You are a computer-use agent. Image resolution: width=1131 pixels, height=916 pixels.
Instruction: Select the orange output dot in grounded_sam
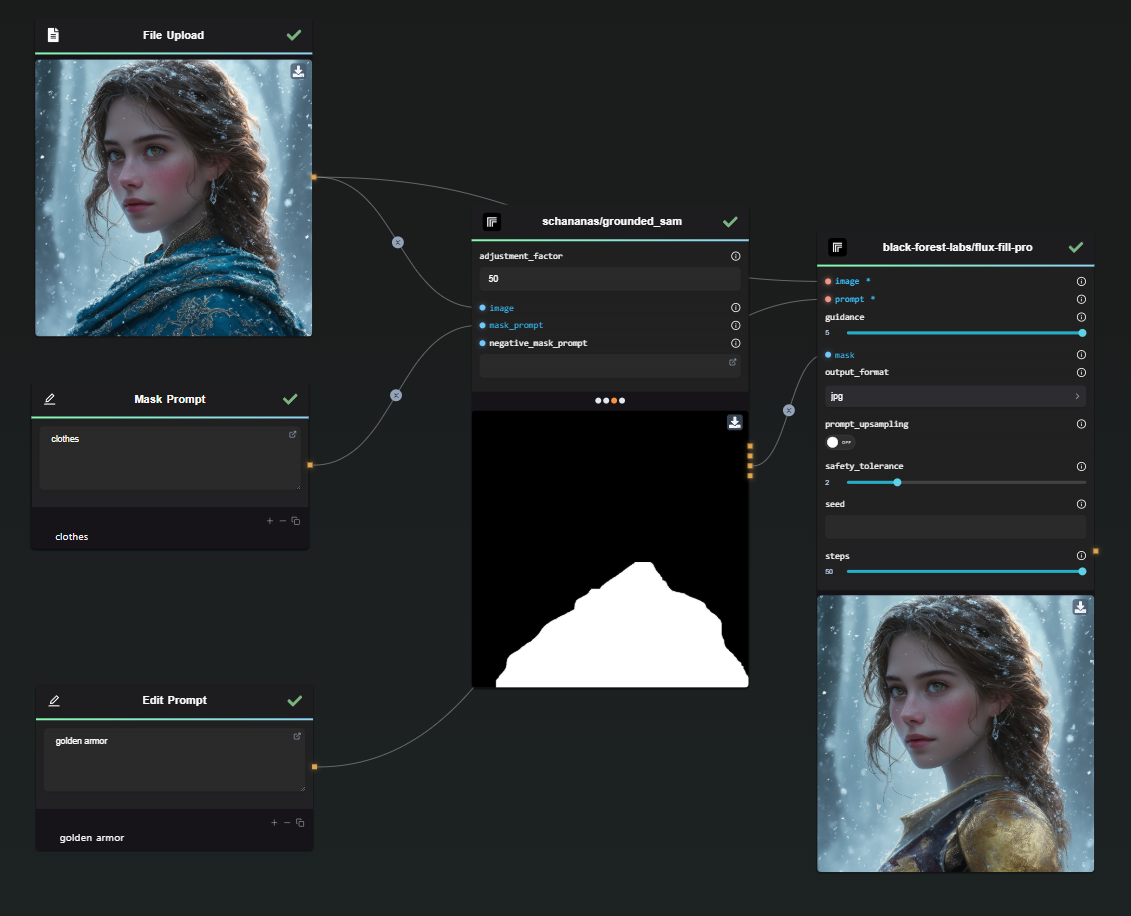point(614,400)
